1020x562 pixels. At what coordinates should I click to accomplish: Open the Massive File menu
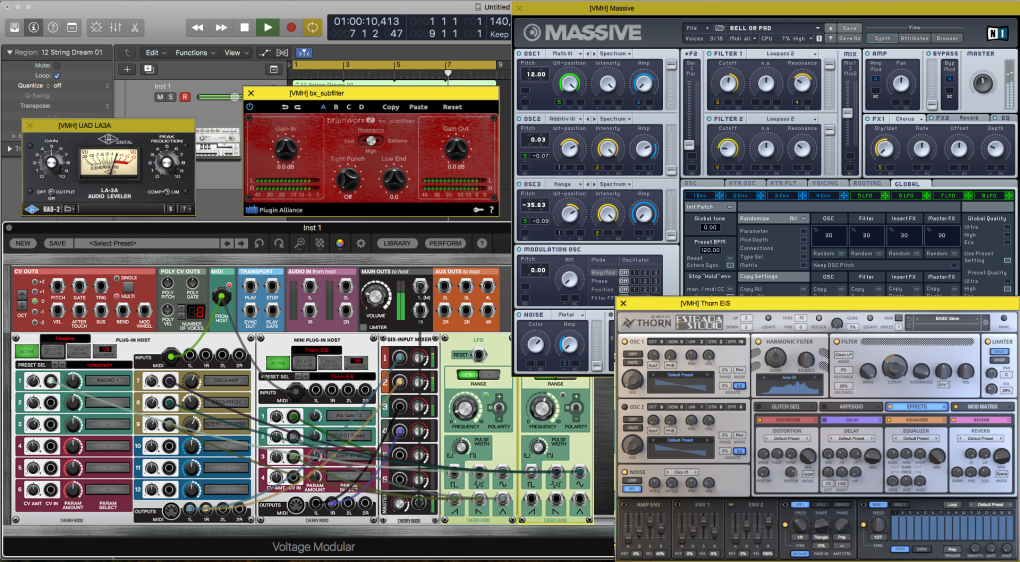point(695,28)
